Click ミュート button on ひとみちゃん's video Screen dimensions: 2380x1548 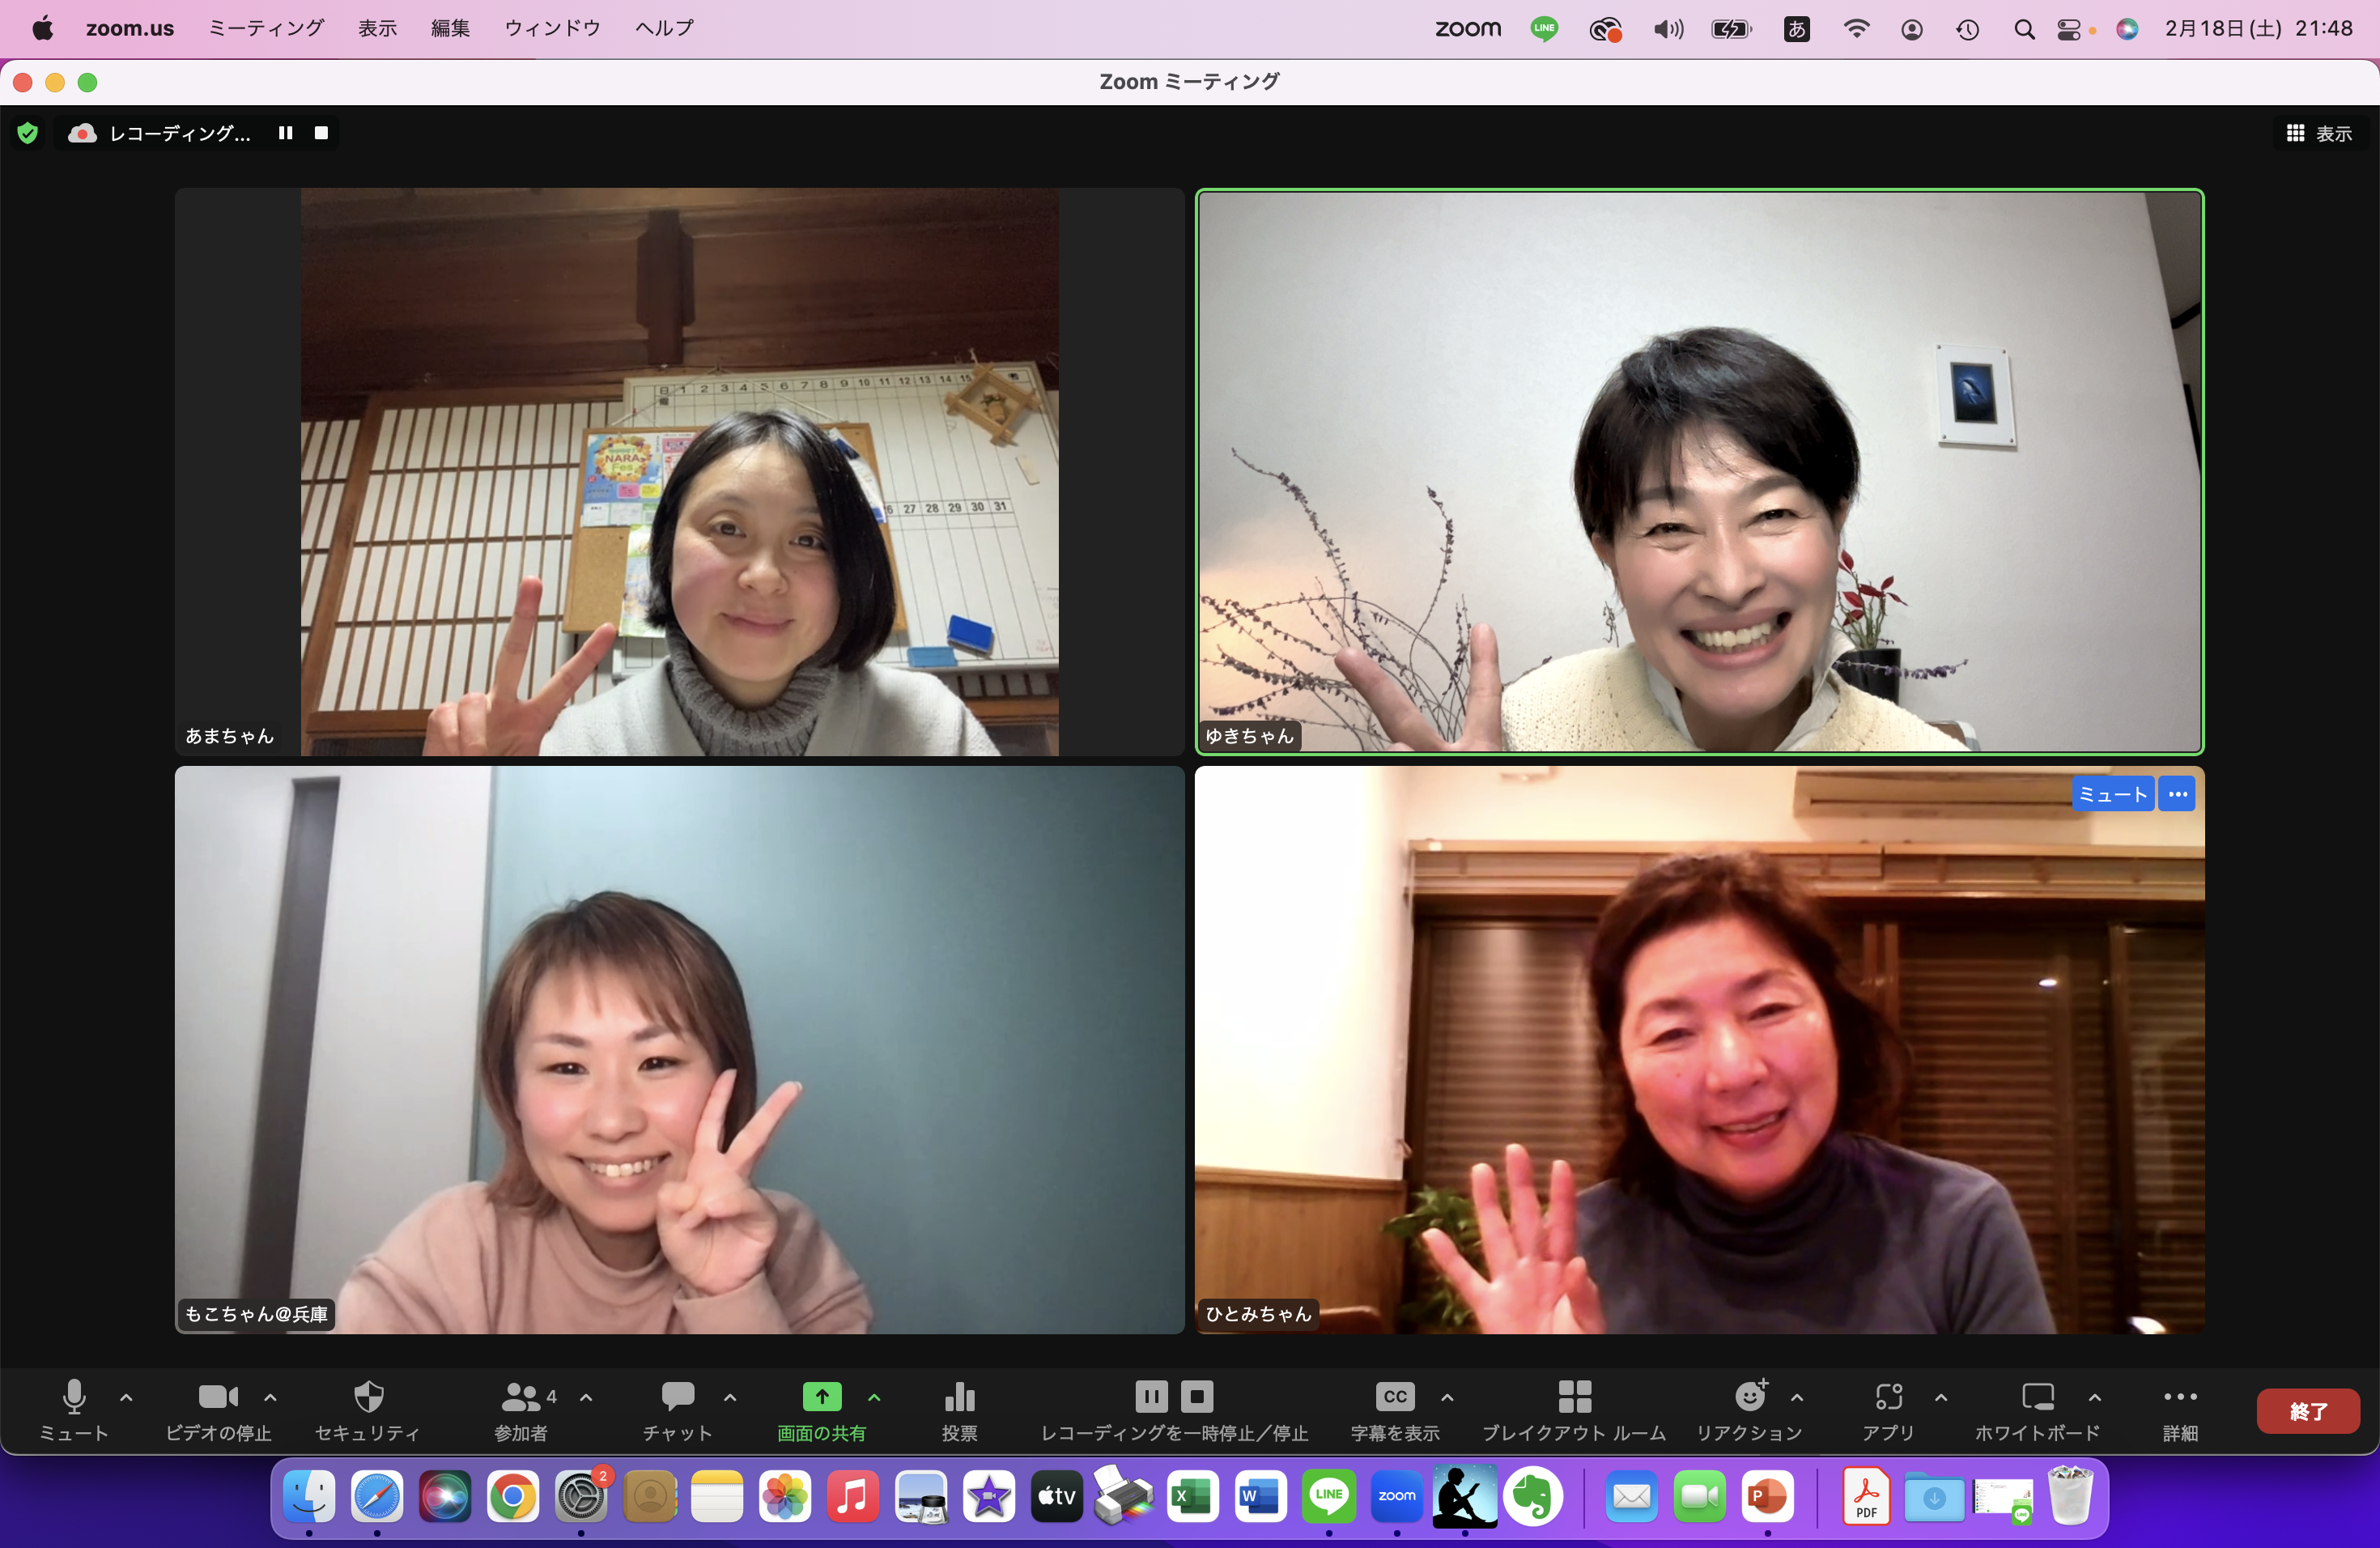pos(2112,794)
